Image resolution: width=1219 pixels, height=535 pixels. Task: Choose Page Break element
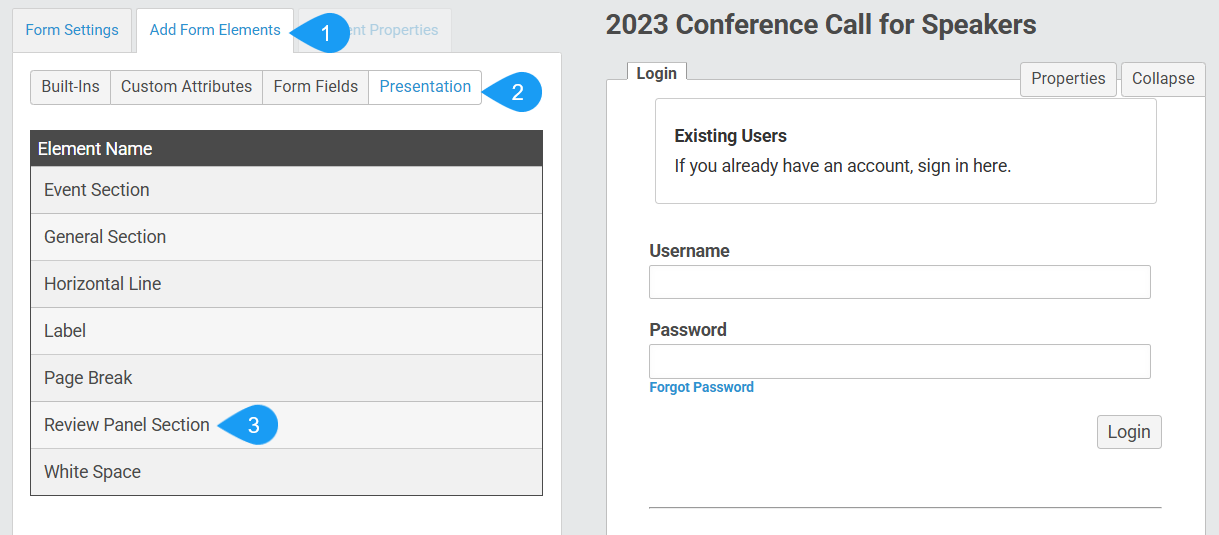pyautogui.click(x=286, y=378)
